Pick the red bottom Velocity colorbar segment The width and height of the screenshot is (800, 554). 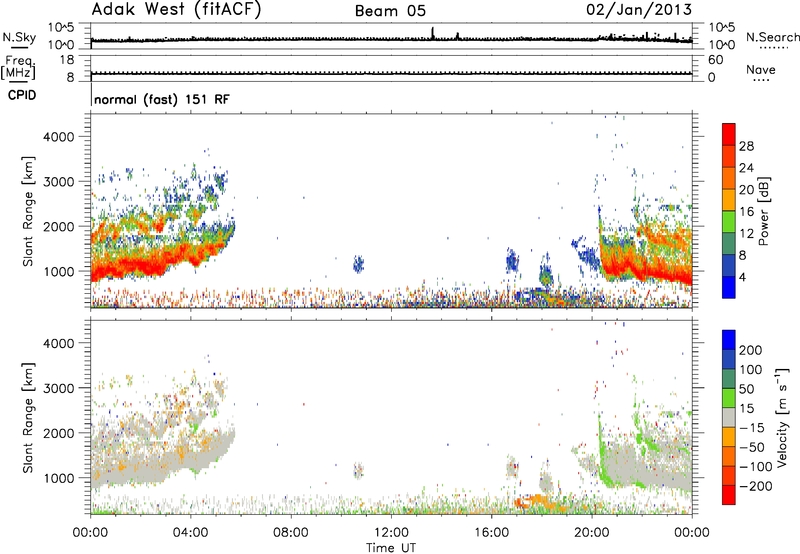[x=729, y=495]
